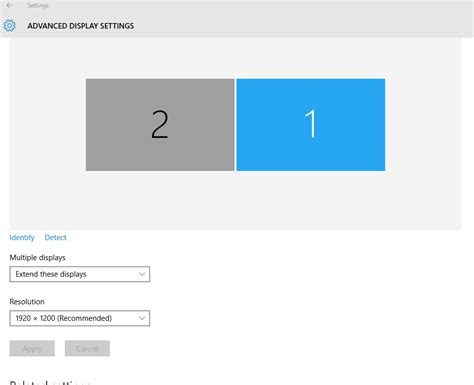Go back using the arrow icon
This screenshot has height=385, width=474.
click(9, 5)
